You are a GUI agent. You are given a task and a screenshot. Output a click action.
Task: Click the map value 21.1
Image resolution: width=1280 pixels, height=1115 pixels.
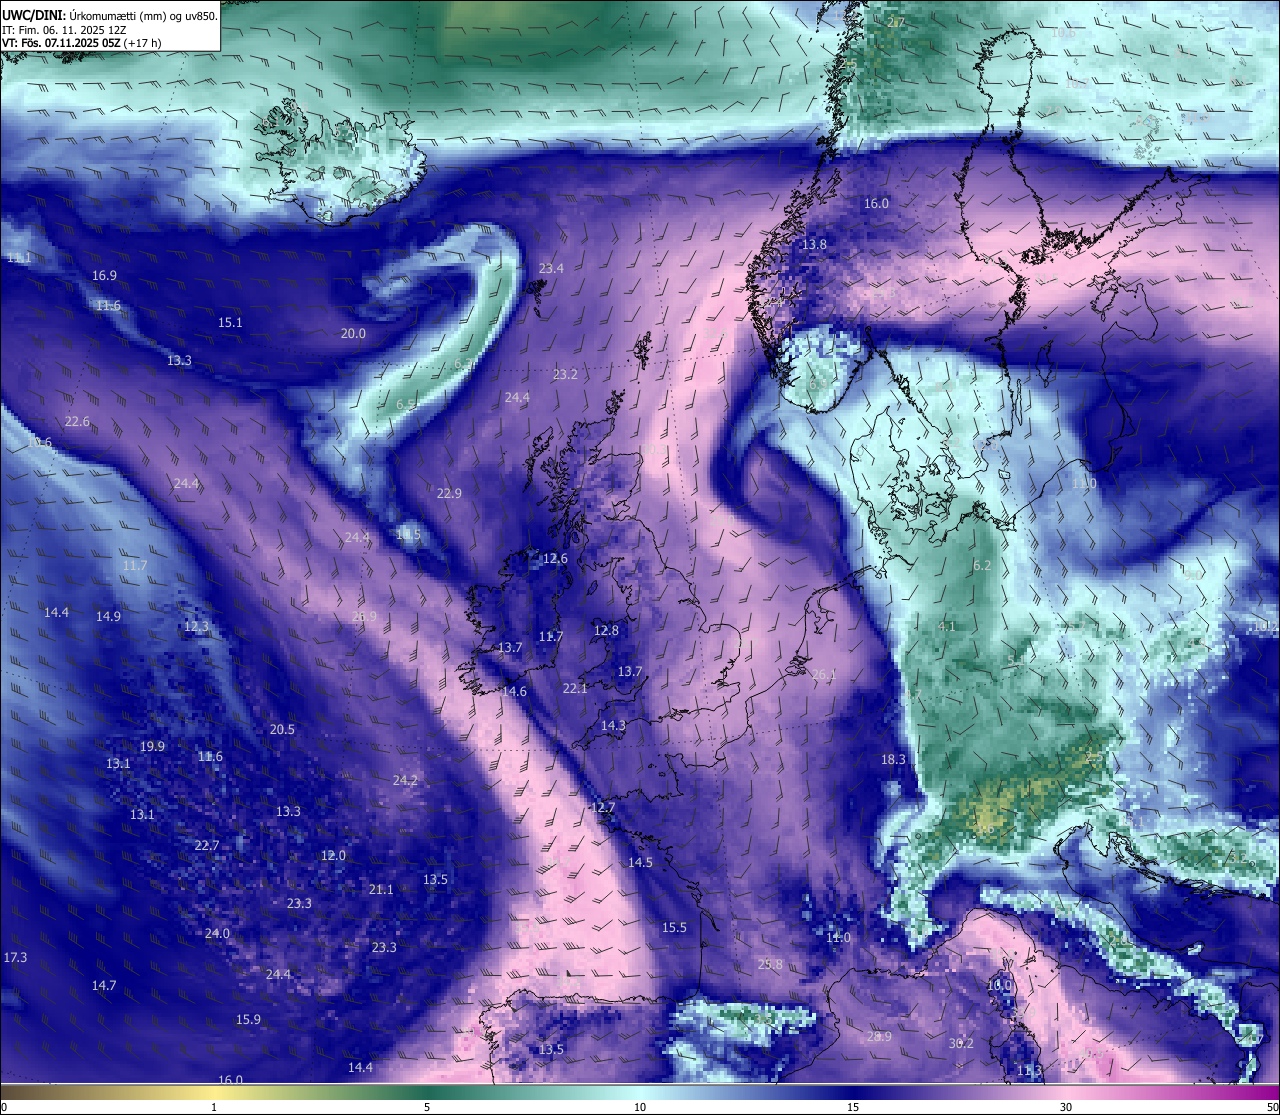[381, 890]
